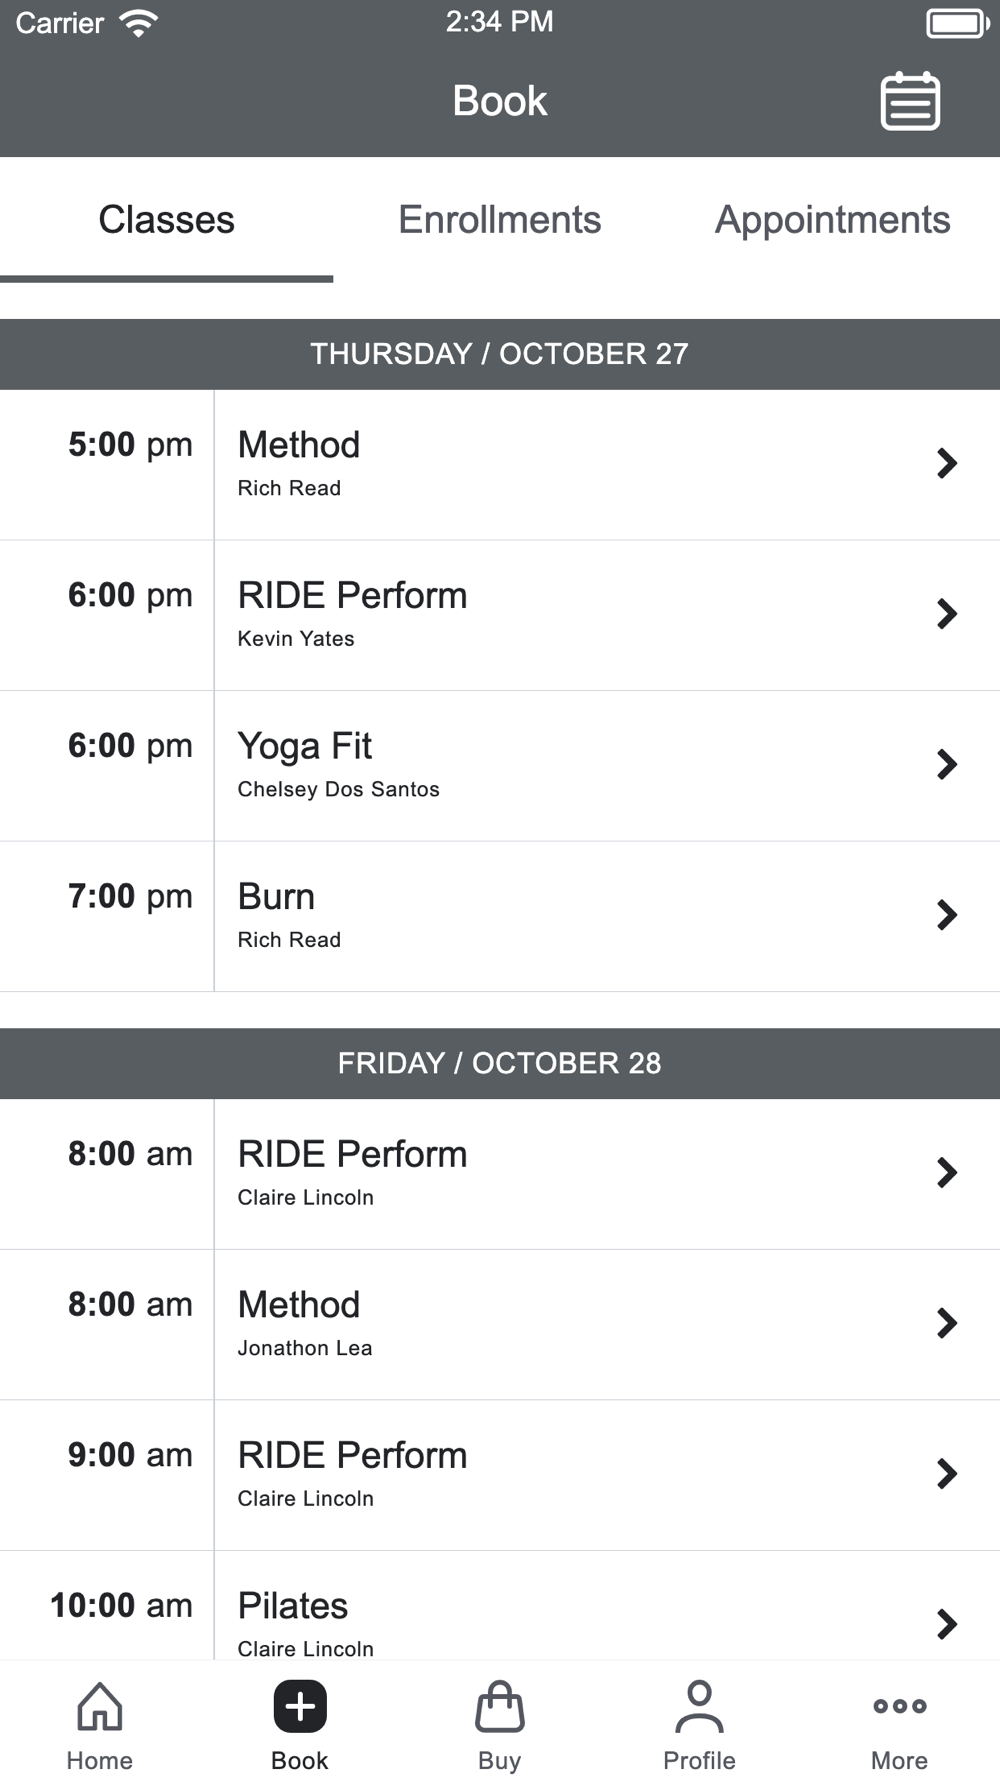Screen dimensions: 1000x1778
Task: Switch to the Enrollments tab
Action: point(499,220)
